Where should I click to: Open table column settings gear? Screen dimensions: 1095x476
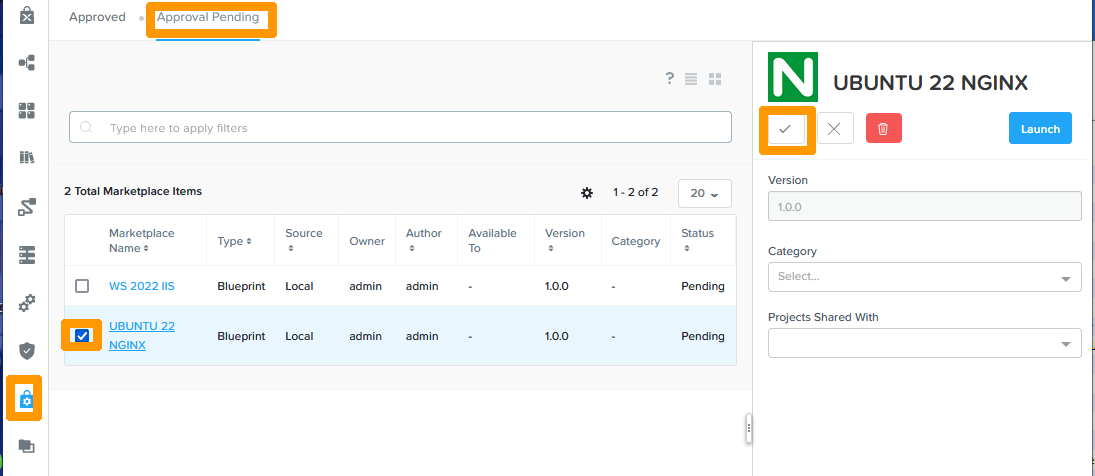click(x=587, y=192)
